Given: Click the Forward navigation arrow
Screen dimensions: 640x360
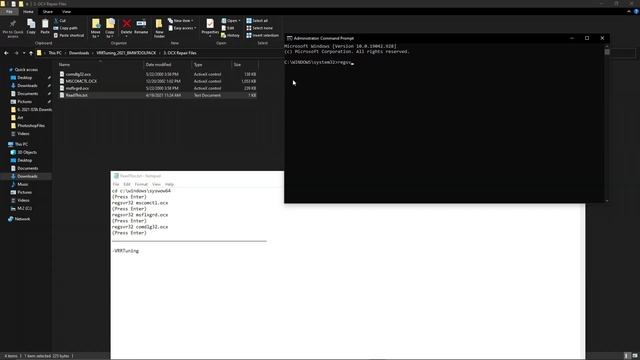Looking at the screenshot, I should (16, 53).
